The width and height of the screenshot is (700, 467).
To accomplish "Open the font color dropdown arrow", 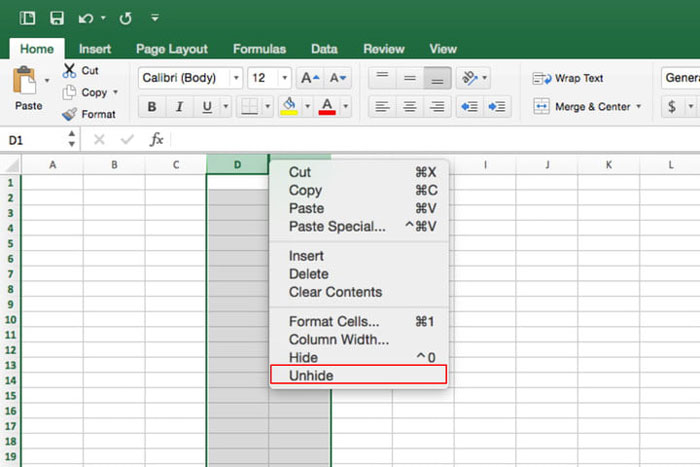I will (x=346, y=107).
